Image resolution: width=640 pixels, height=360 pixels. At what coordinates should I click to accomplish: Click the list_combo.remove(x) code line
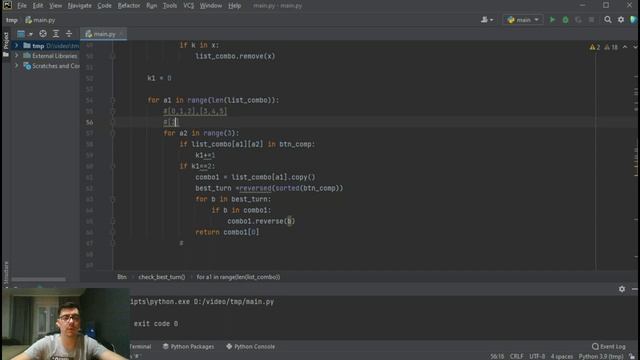[235, 56]
